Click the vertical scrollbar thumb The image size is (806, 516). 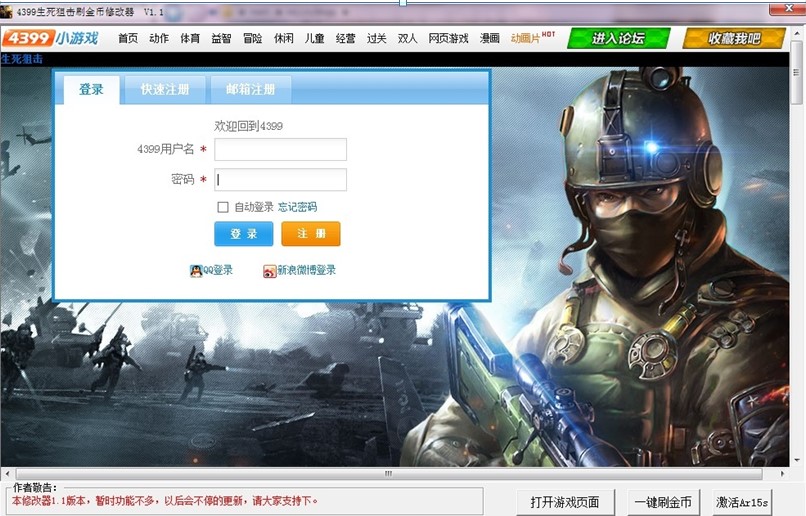797,72
